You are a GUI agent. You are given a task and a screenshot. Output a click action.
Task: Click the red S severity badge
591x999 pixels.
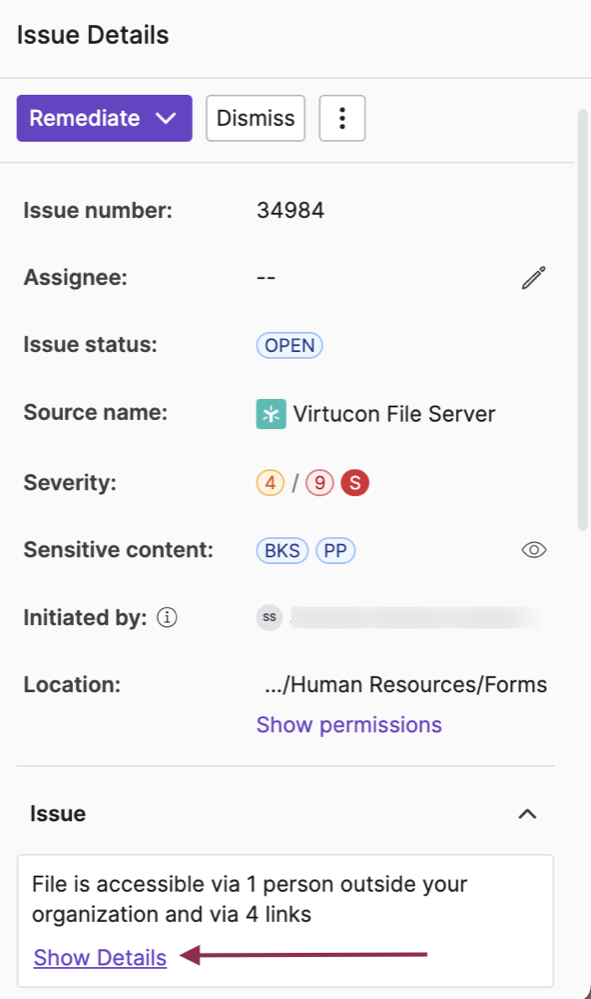355,483
